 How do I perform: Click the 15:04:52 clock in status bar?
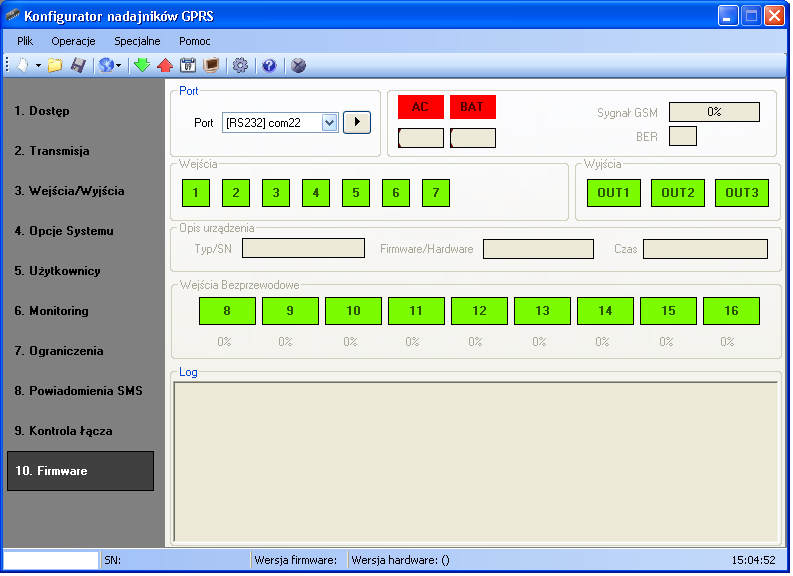coord(753,560)
